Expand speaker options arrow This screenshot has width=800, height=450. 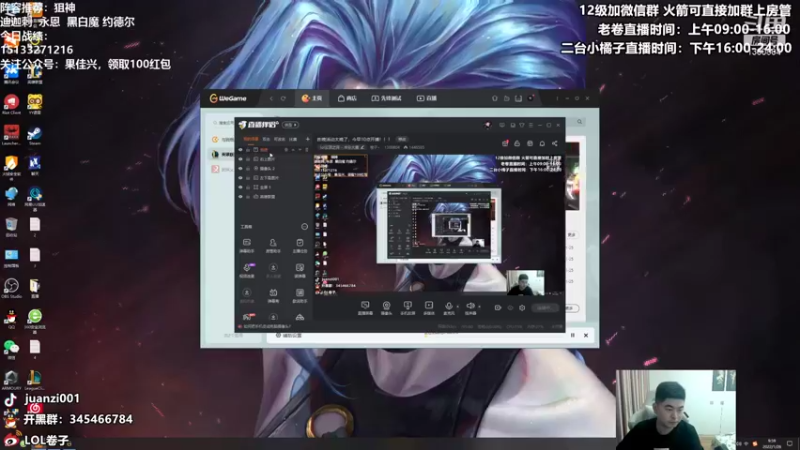click(479, 307)
